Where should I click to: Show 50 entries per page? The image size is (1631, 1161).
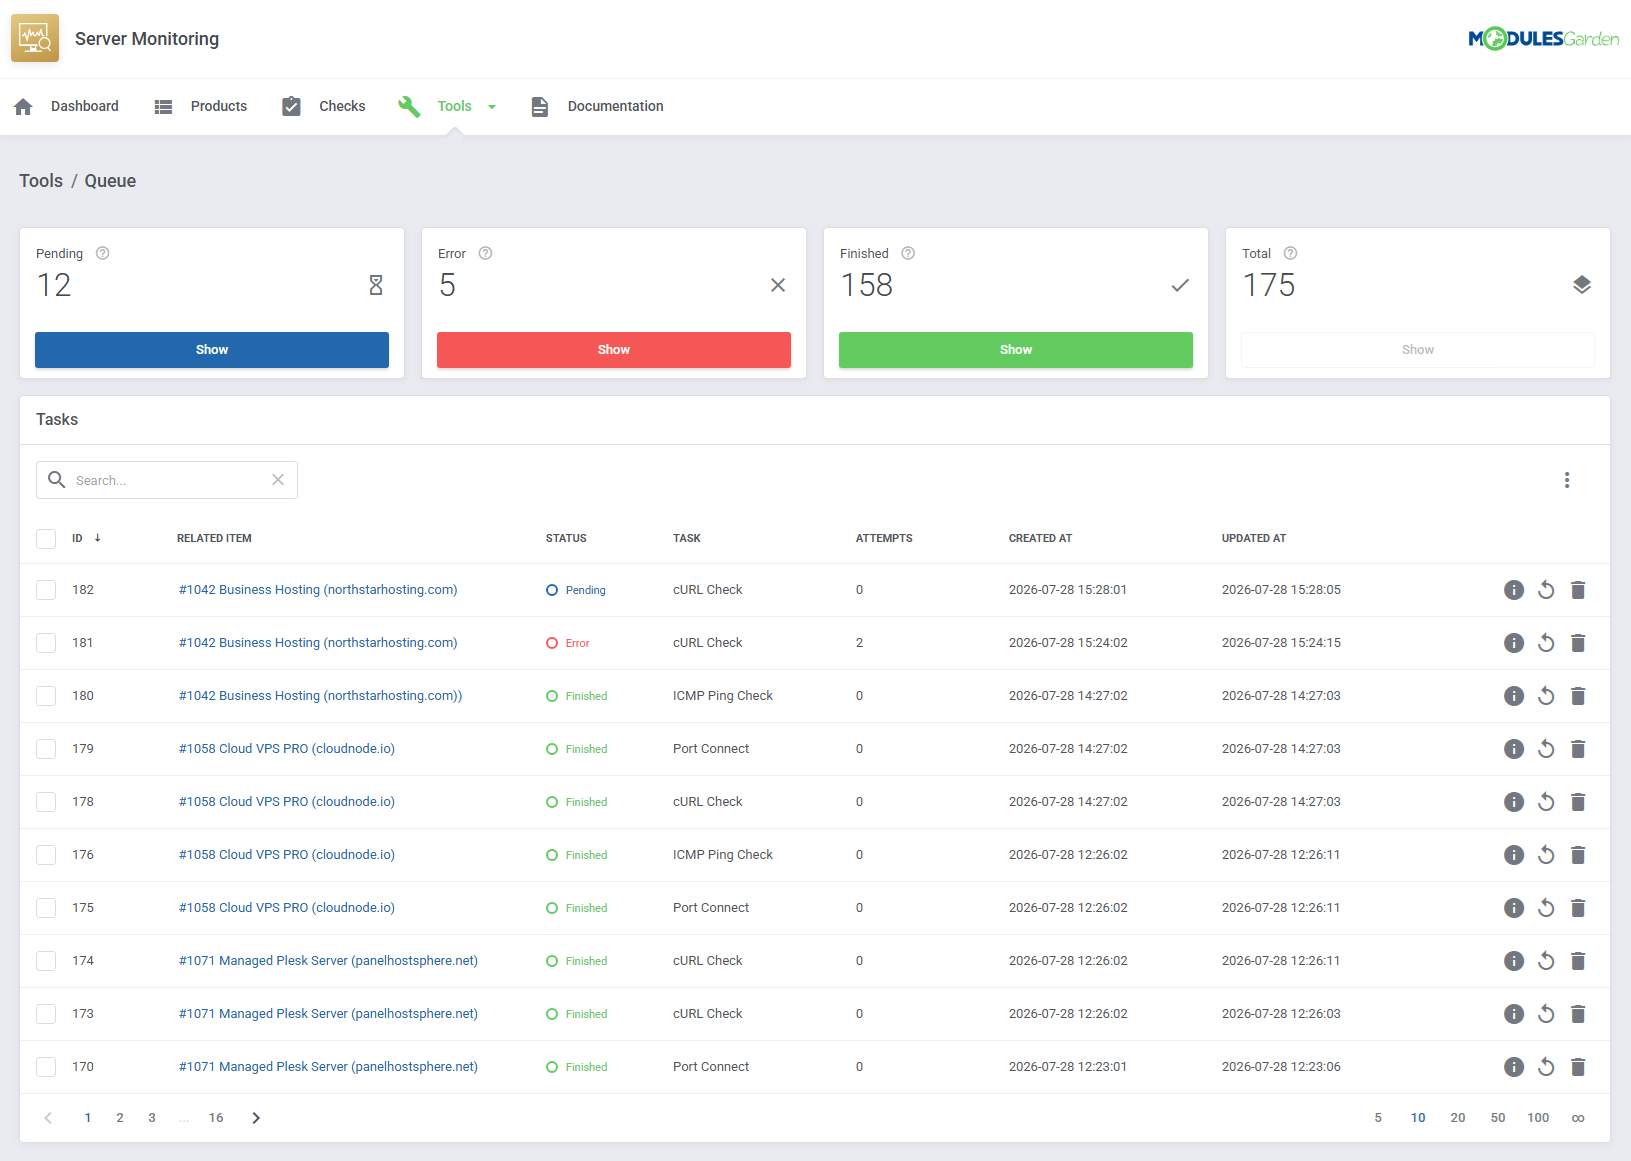pyautogui.click(x=1498, y=1118)
